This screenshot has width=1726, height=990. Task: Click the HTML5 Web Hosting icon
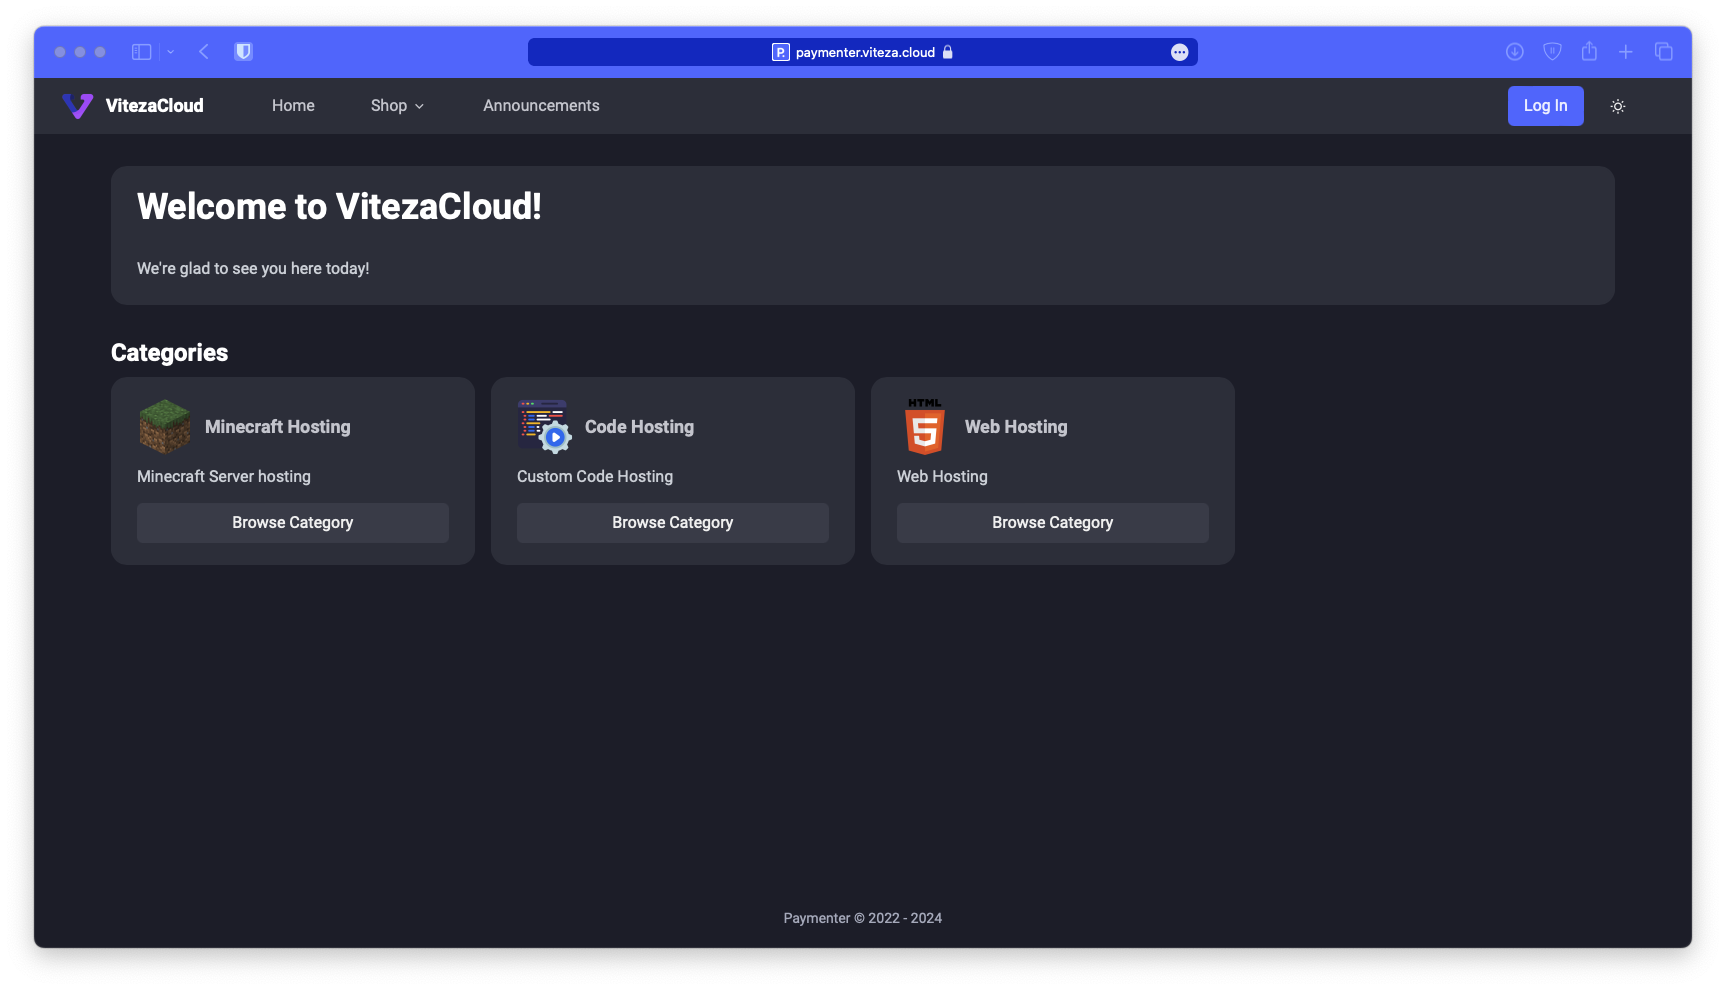pos(924,427)
